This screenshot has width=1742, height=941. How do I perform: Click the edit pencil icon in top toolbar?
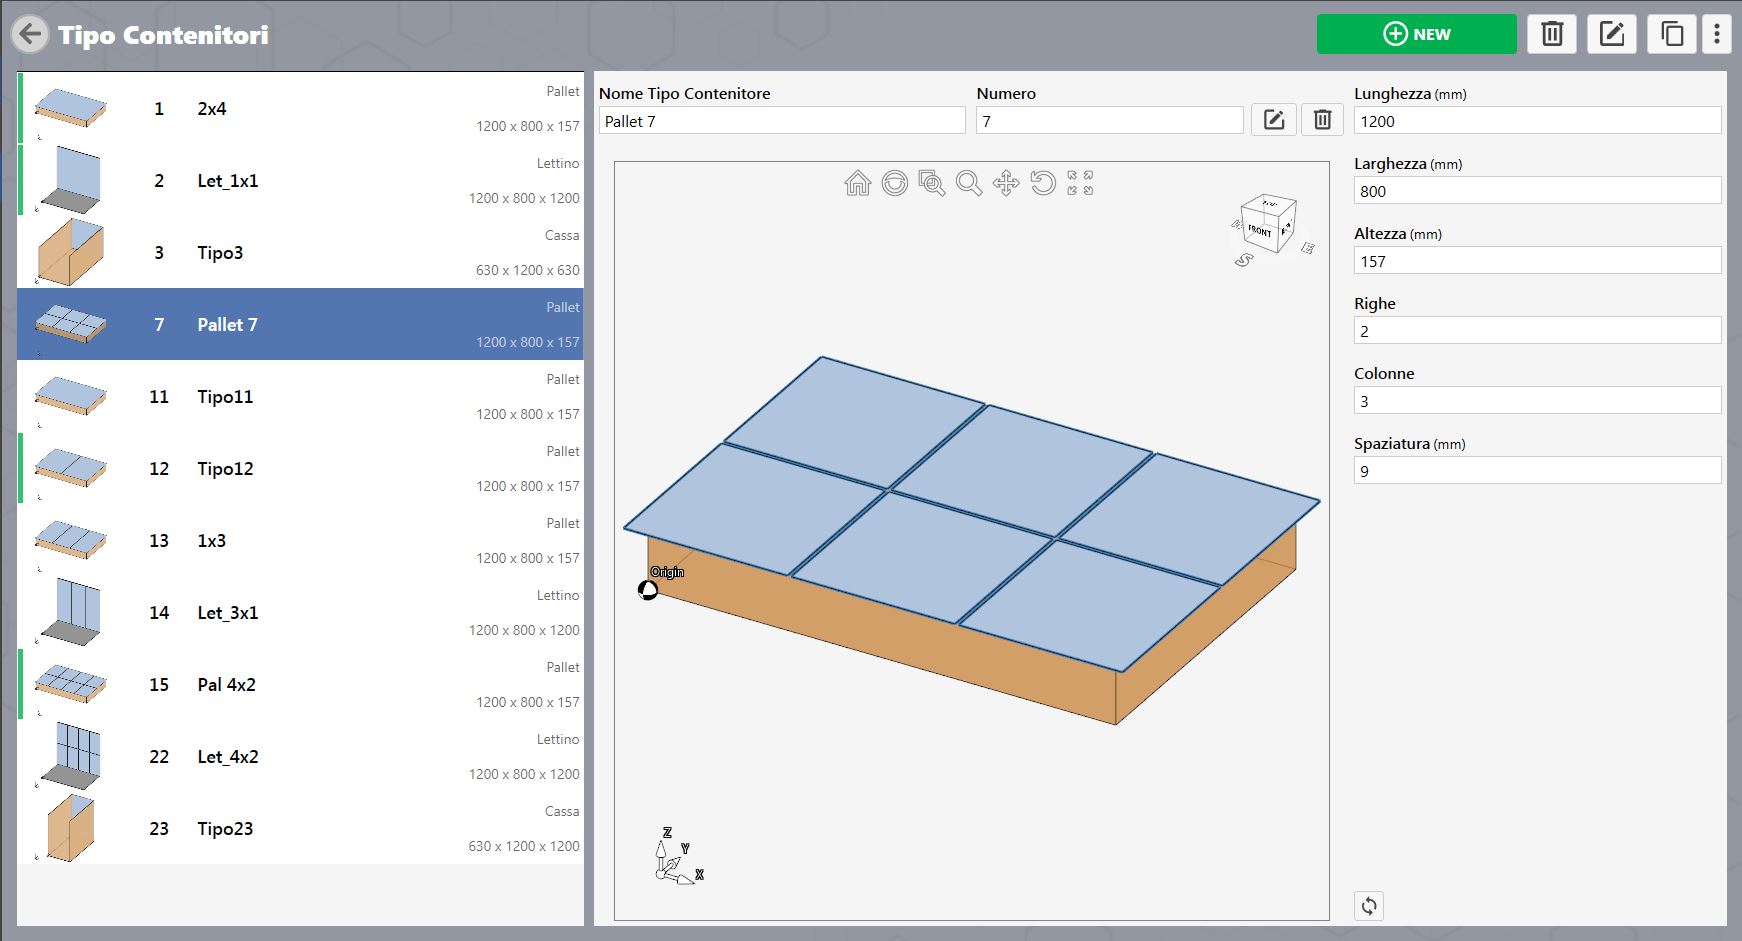point(1612,34)
